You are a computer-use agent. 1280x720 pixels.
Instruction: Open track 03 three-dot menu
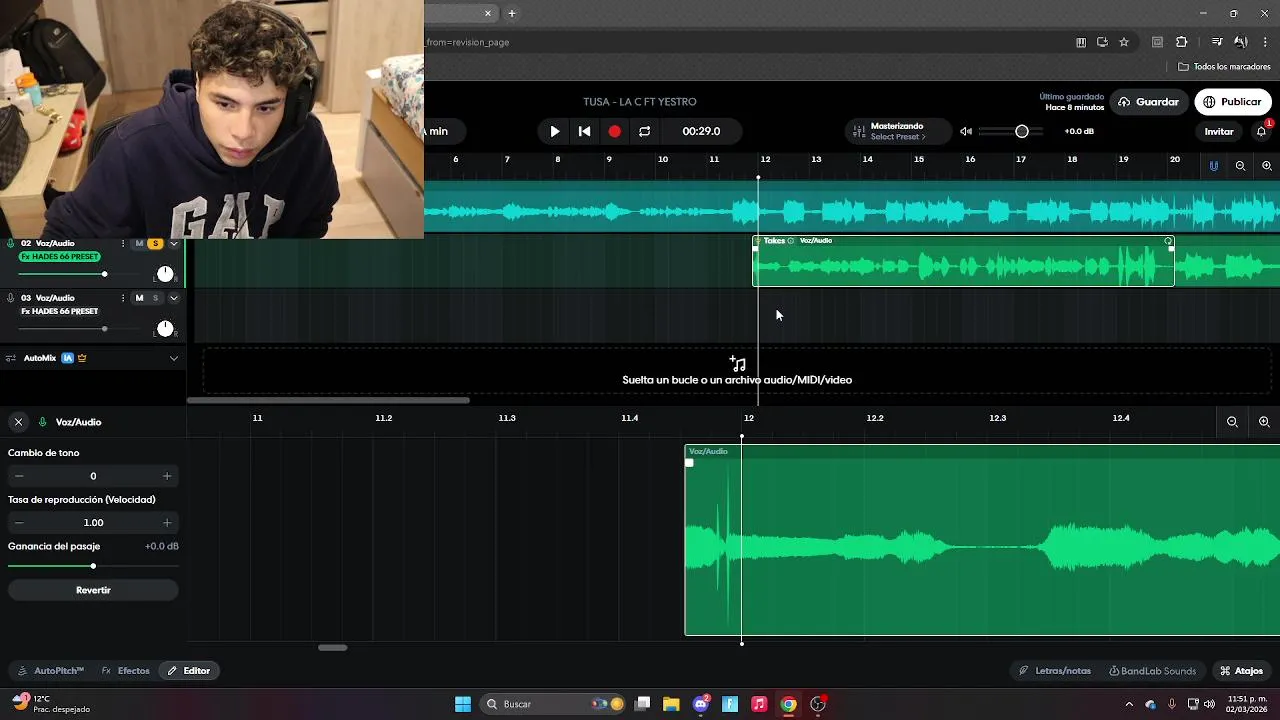tap(123, 298)
